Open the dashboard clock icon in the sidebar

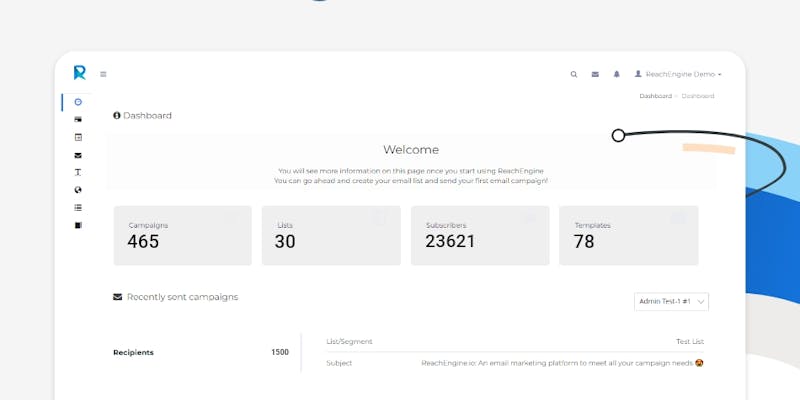click(78, 102)
